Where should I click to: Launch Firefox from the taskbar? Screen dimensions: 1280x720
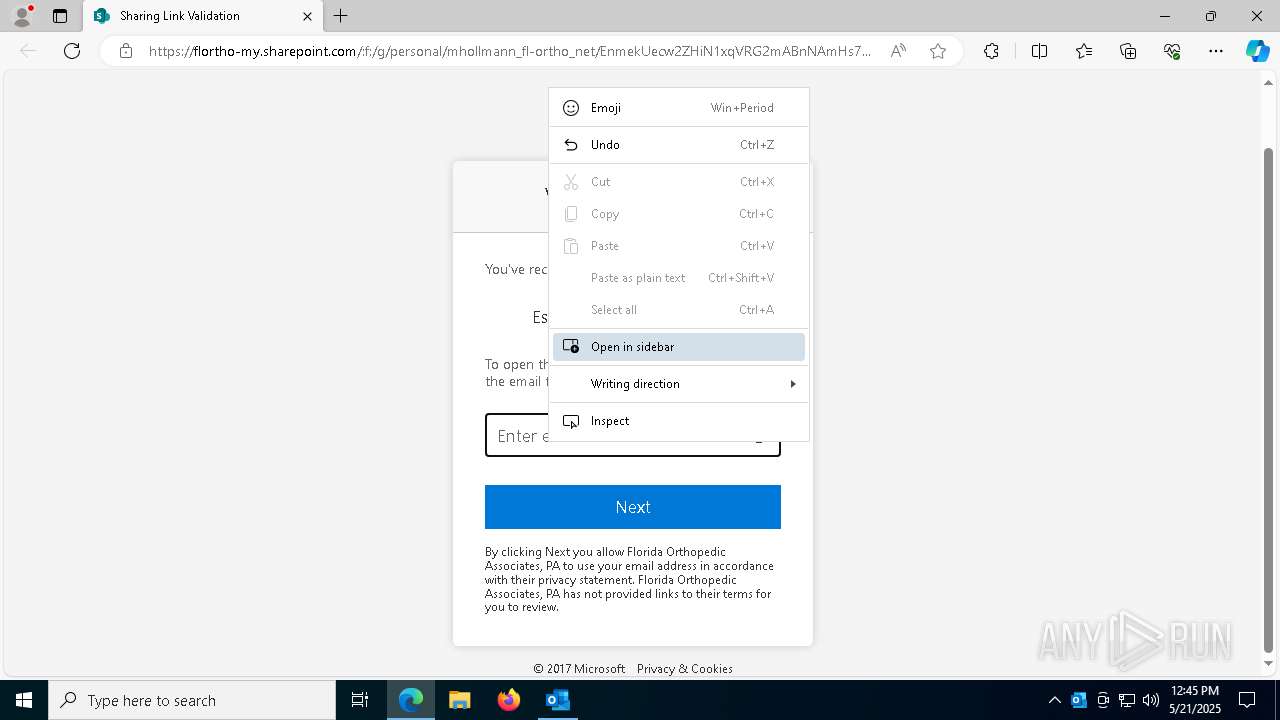pyautogui.click(x=509, y=700)
